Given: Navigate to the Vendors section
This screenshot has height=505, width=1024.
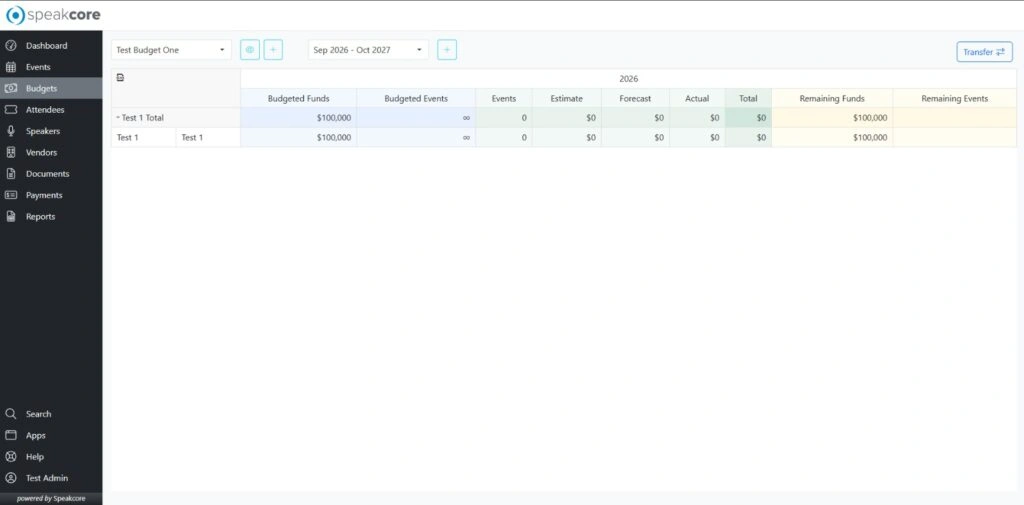Looking at the screenshot, I should click(41, 153).
